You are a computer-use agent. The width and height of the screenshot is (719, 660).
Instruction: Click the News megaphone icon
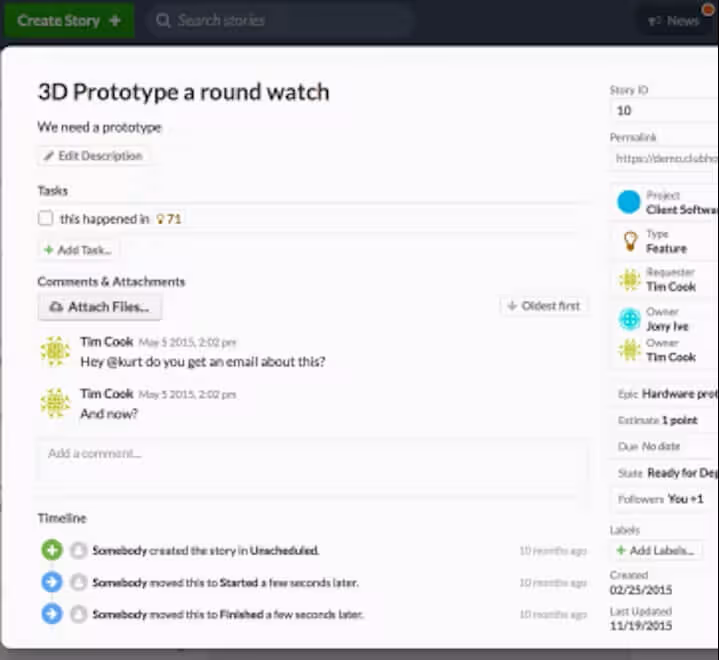coord(654,21)
